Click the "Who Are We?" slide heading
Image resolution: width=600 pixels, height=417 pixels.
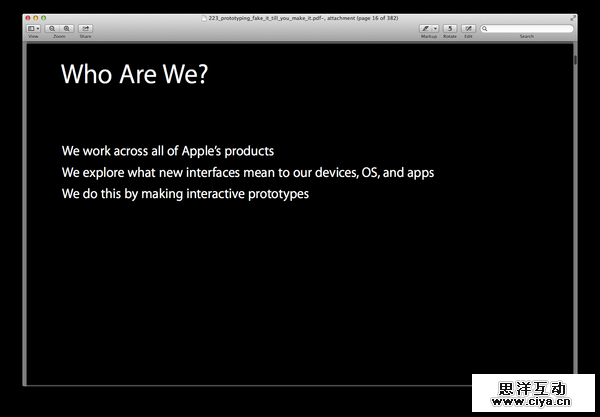coord(134,74)
